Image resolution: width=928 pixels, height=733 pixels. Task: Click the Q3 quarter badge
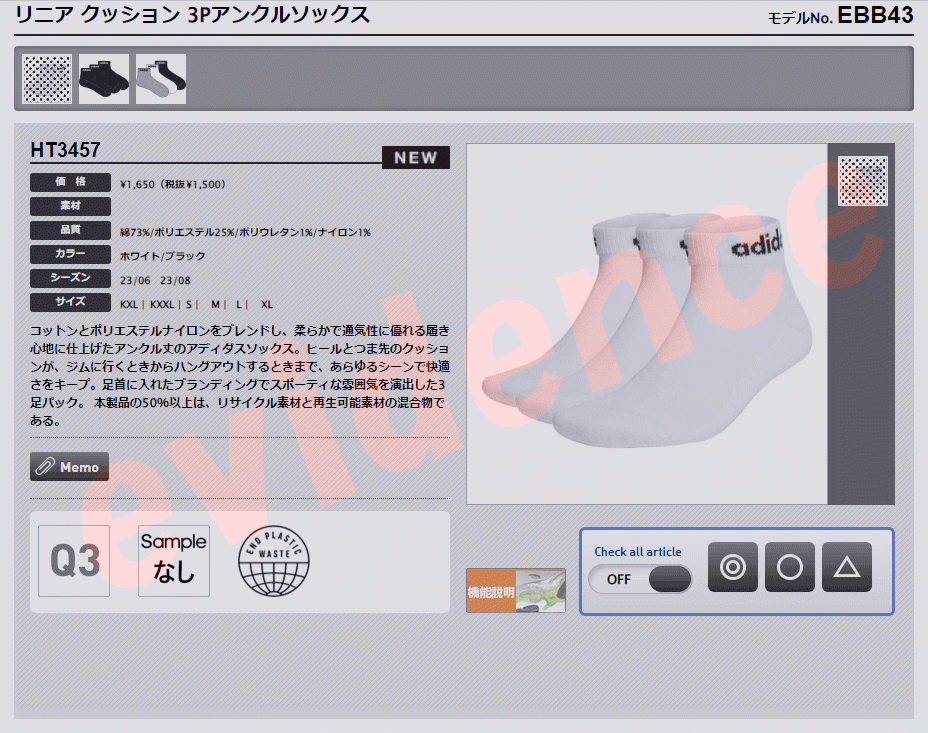pos(73,562)
